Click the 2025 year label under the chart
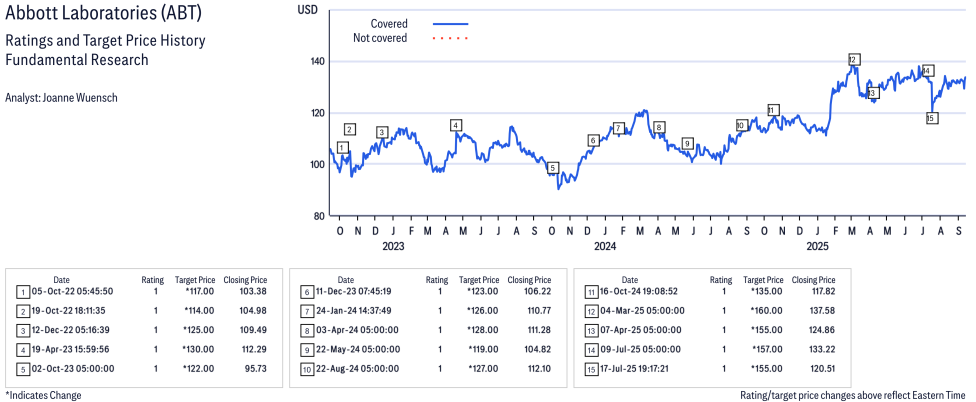Viewport: 976px width, 402px height. [817, 246]
